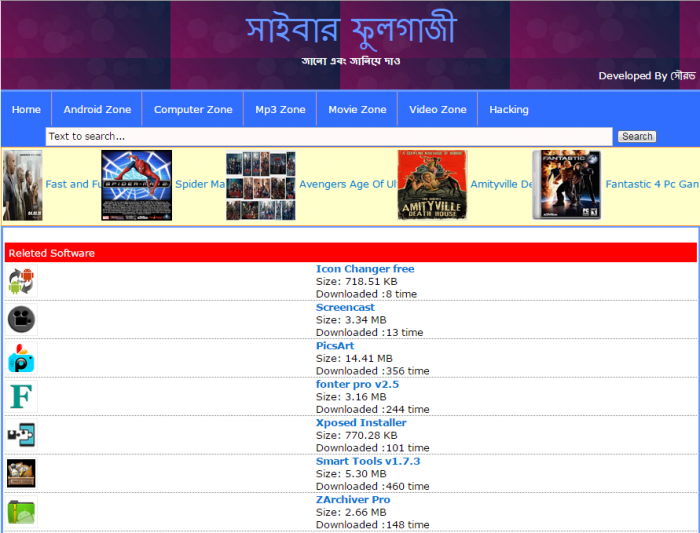This screenshot has width=700, height=533.
Task: Click the Developed By credit text
Action: click(647, 75)
